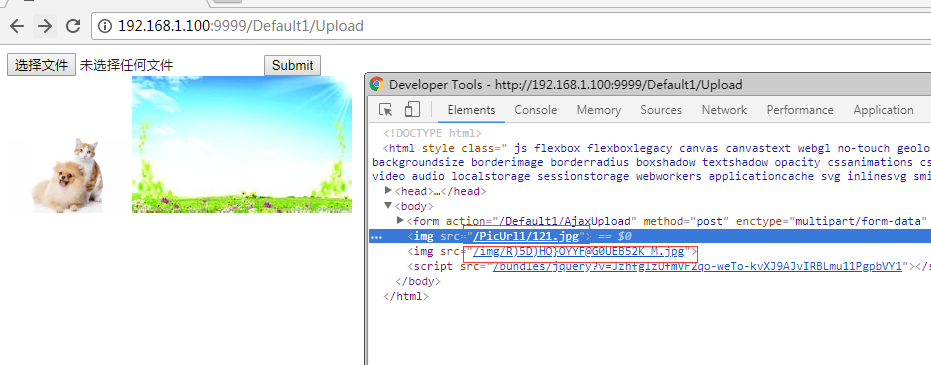Click the Chrome logo in the Developer Tools title

point(376,85)
